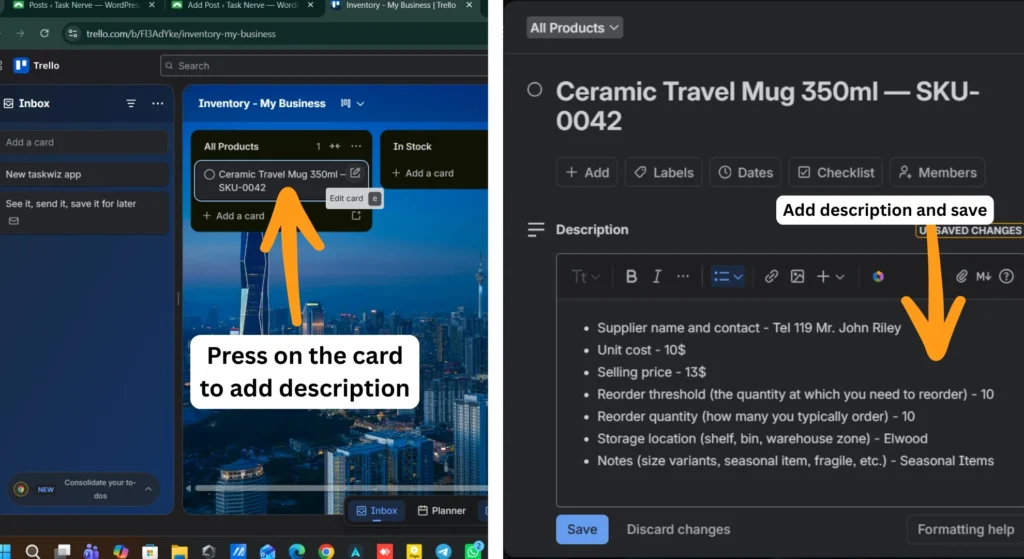Click the Add button on card
Image resolution: width=1024 pixels, height=559 pixels.
click(586, 172)
